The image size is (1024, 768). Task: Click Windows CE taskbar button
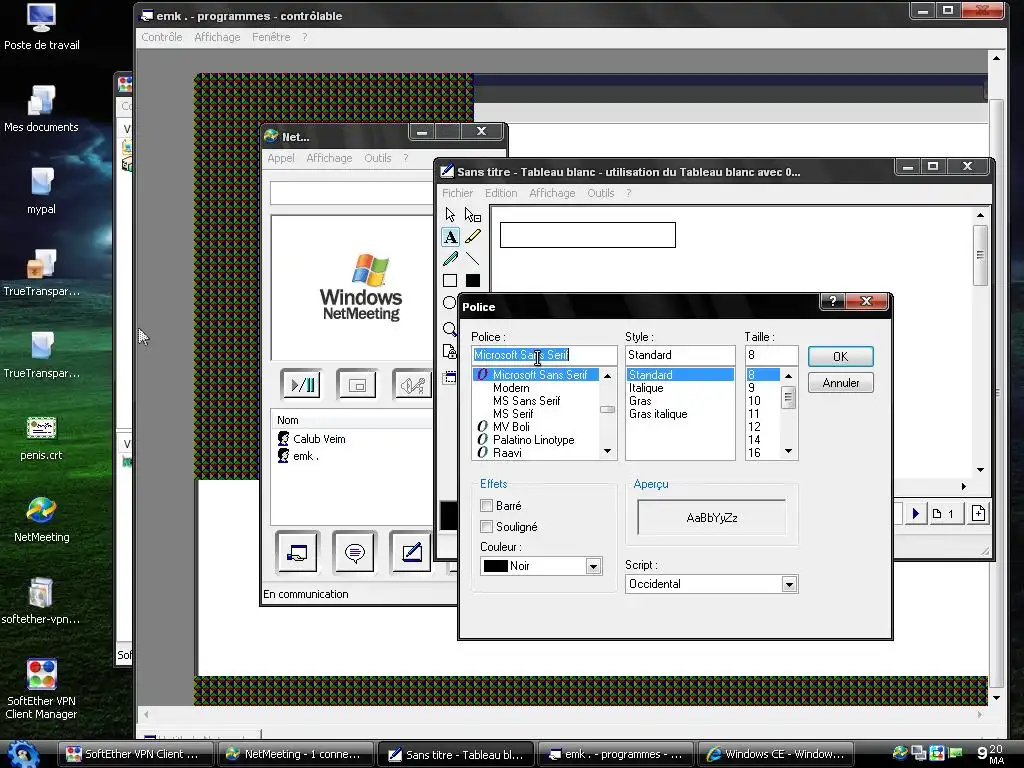[775, 754]
